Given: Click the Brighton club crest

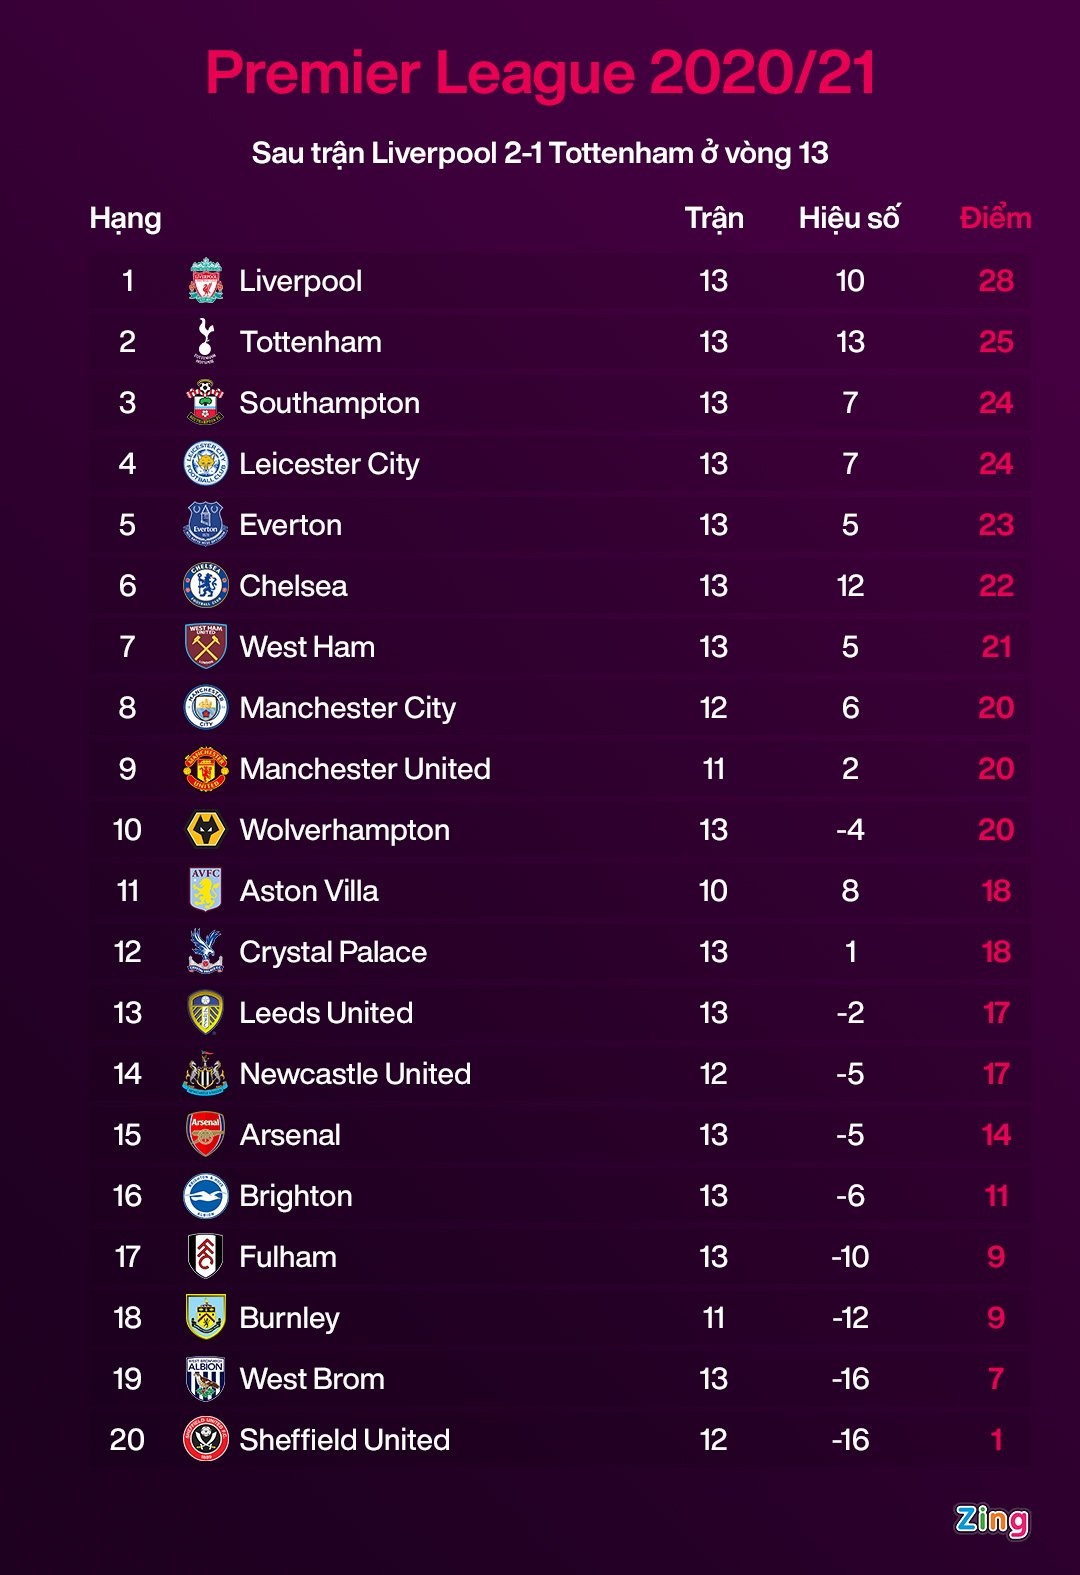Looking at the screenshot, I should (x=206, y=1196).
